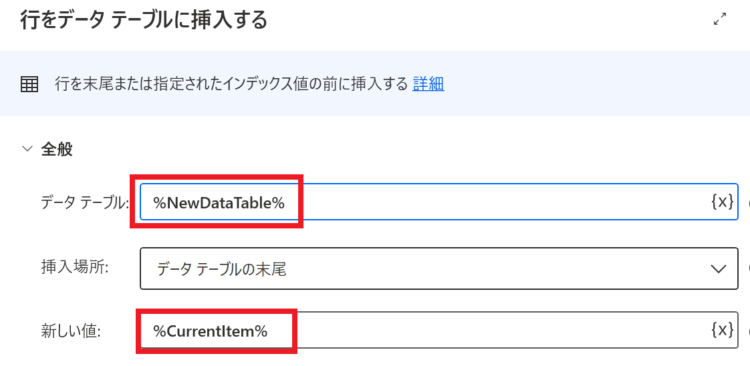Click the 挿入場所: field label

pos(75,267)
